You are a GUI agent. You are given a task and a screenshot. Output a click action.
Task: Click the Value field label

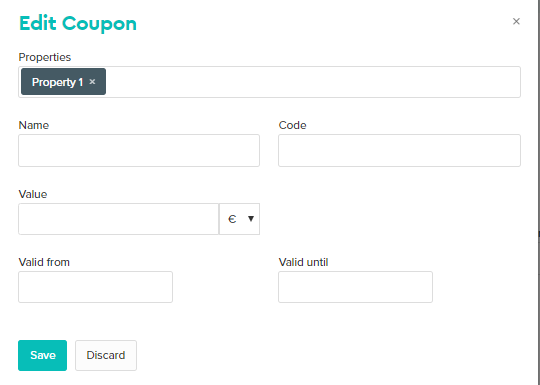click(33, 194)
